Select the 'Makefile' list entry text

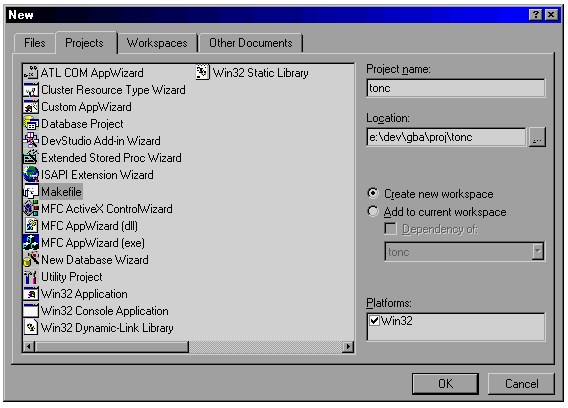pos(62,192)
